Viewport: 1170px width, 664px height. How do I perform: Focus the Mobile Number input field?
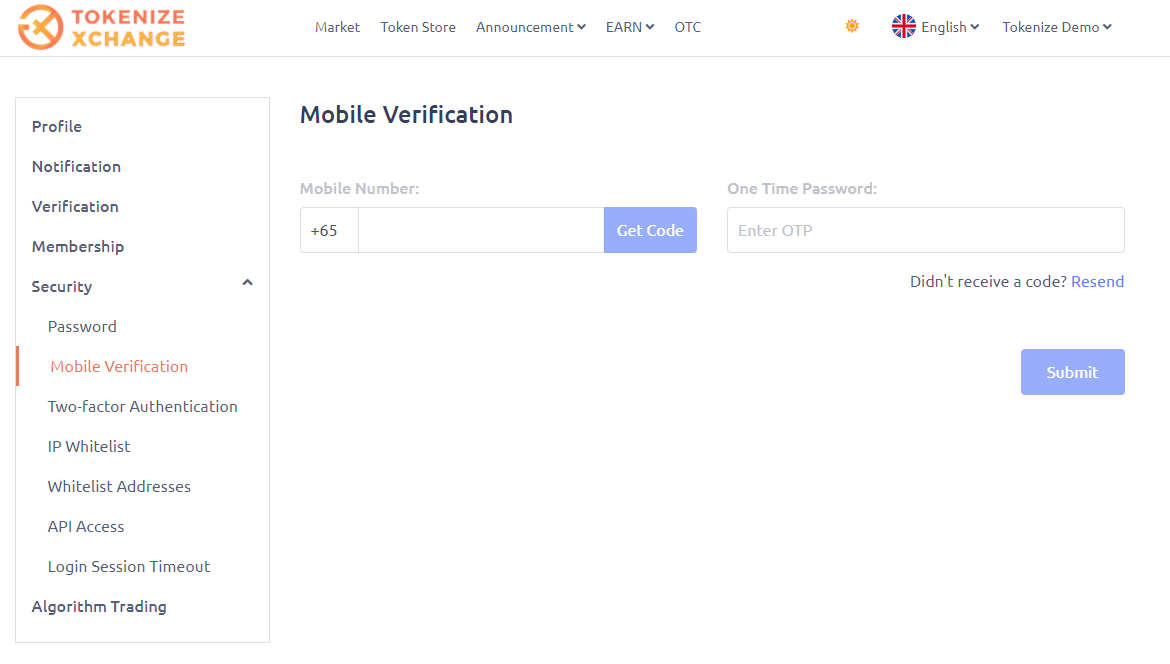coord(481,230)
